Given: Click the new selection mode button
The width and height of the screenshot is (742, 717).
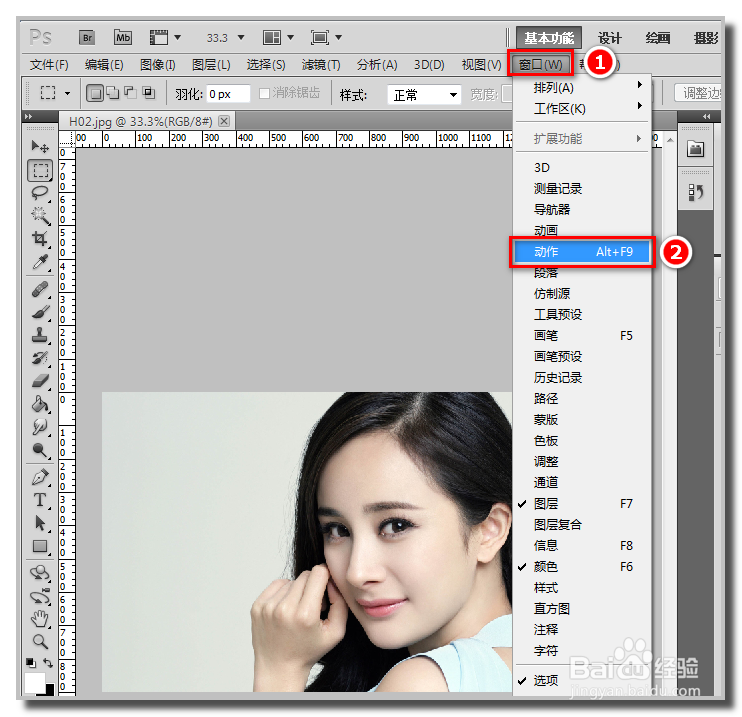Looking at the screenshot, I should 95,93.
